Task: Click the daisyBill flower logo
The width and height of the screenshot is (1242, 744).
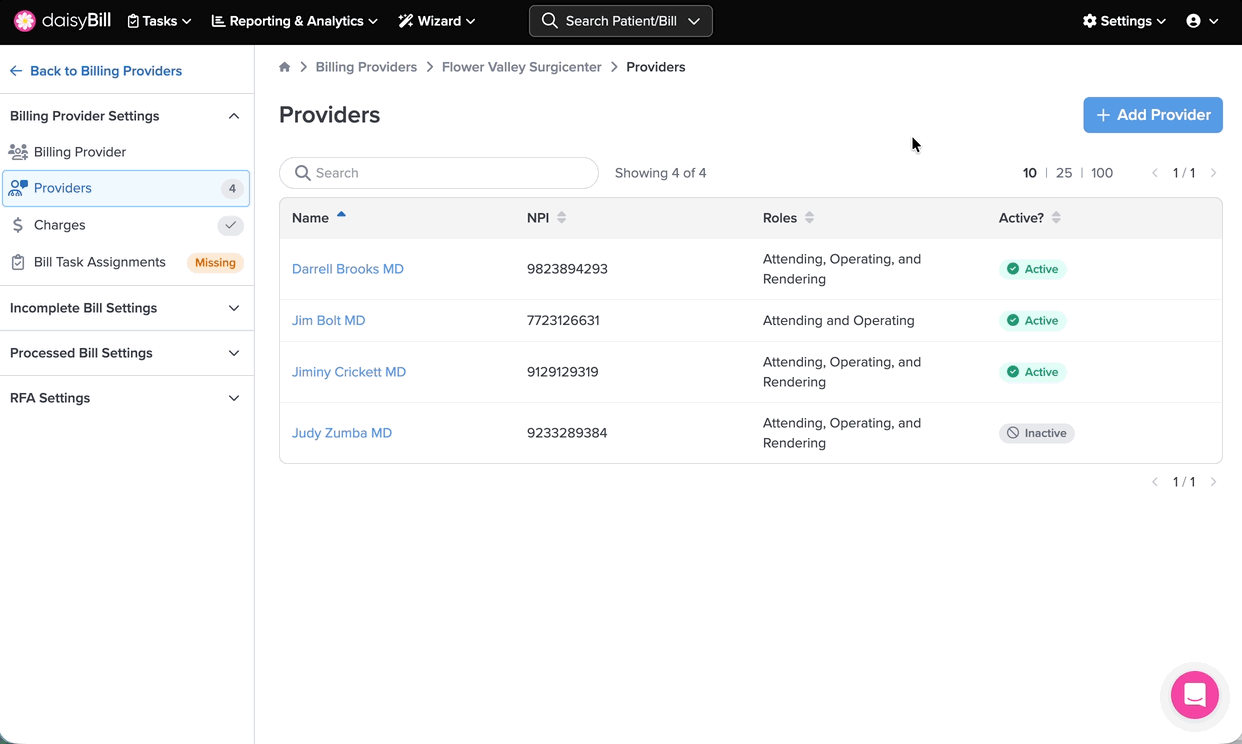Action: click(25, 21)
